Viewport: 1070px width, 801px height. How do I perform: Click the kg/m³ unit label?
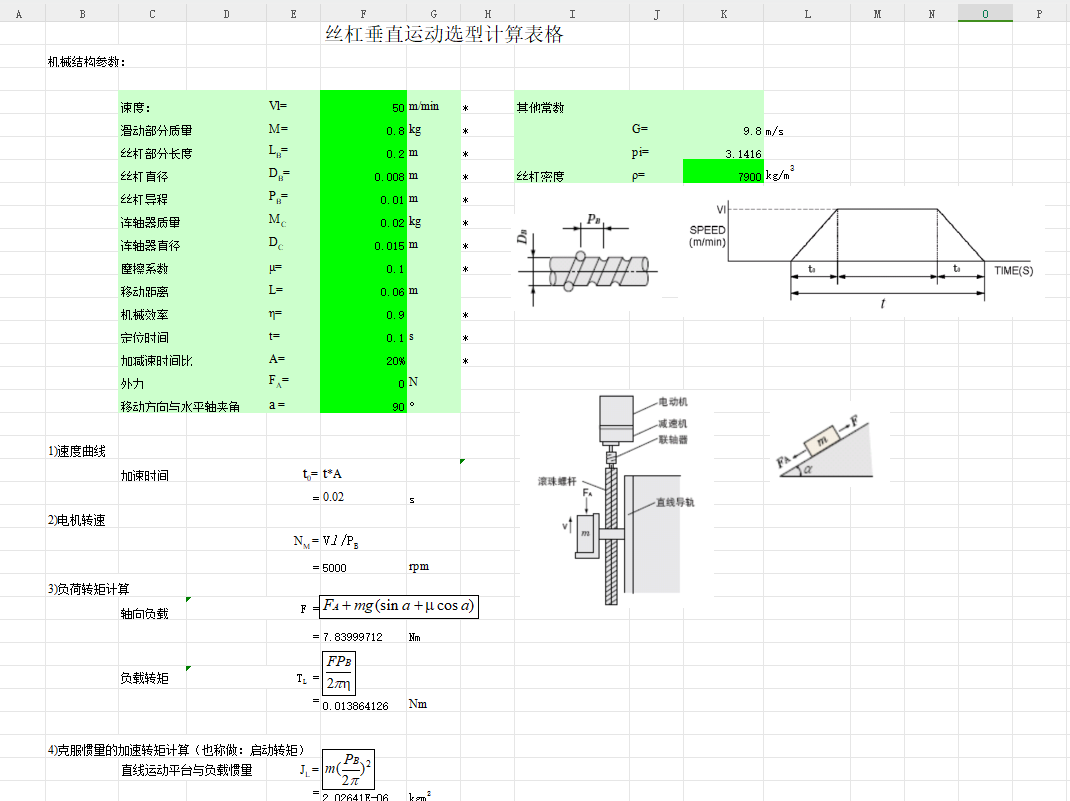[780, 173]
